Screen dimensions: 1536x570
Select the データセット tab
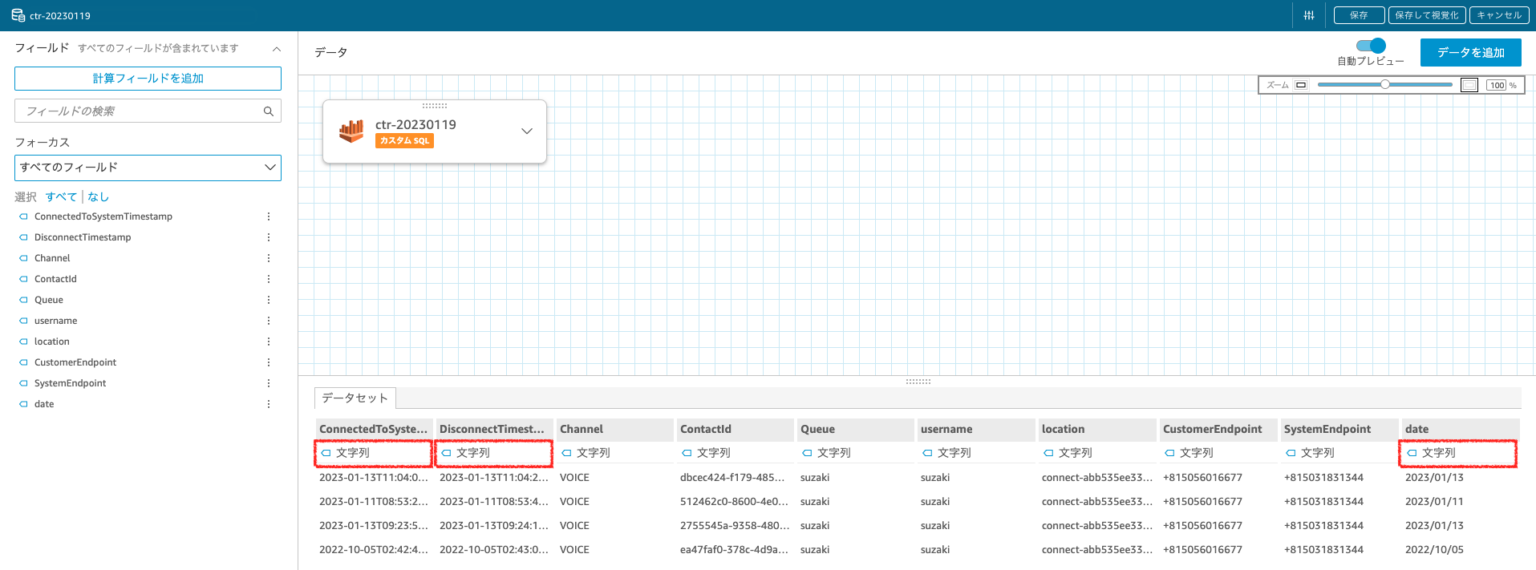tap(355, 398)
